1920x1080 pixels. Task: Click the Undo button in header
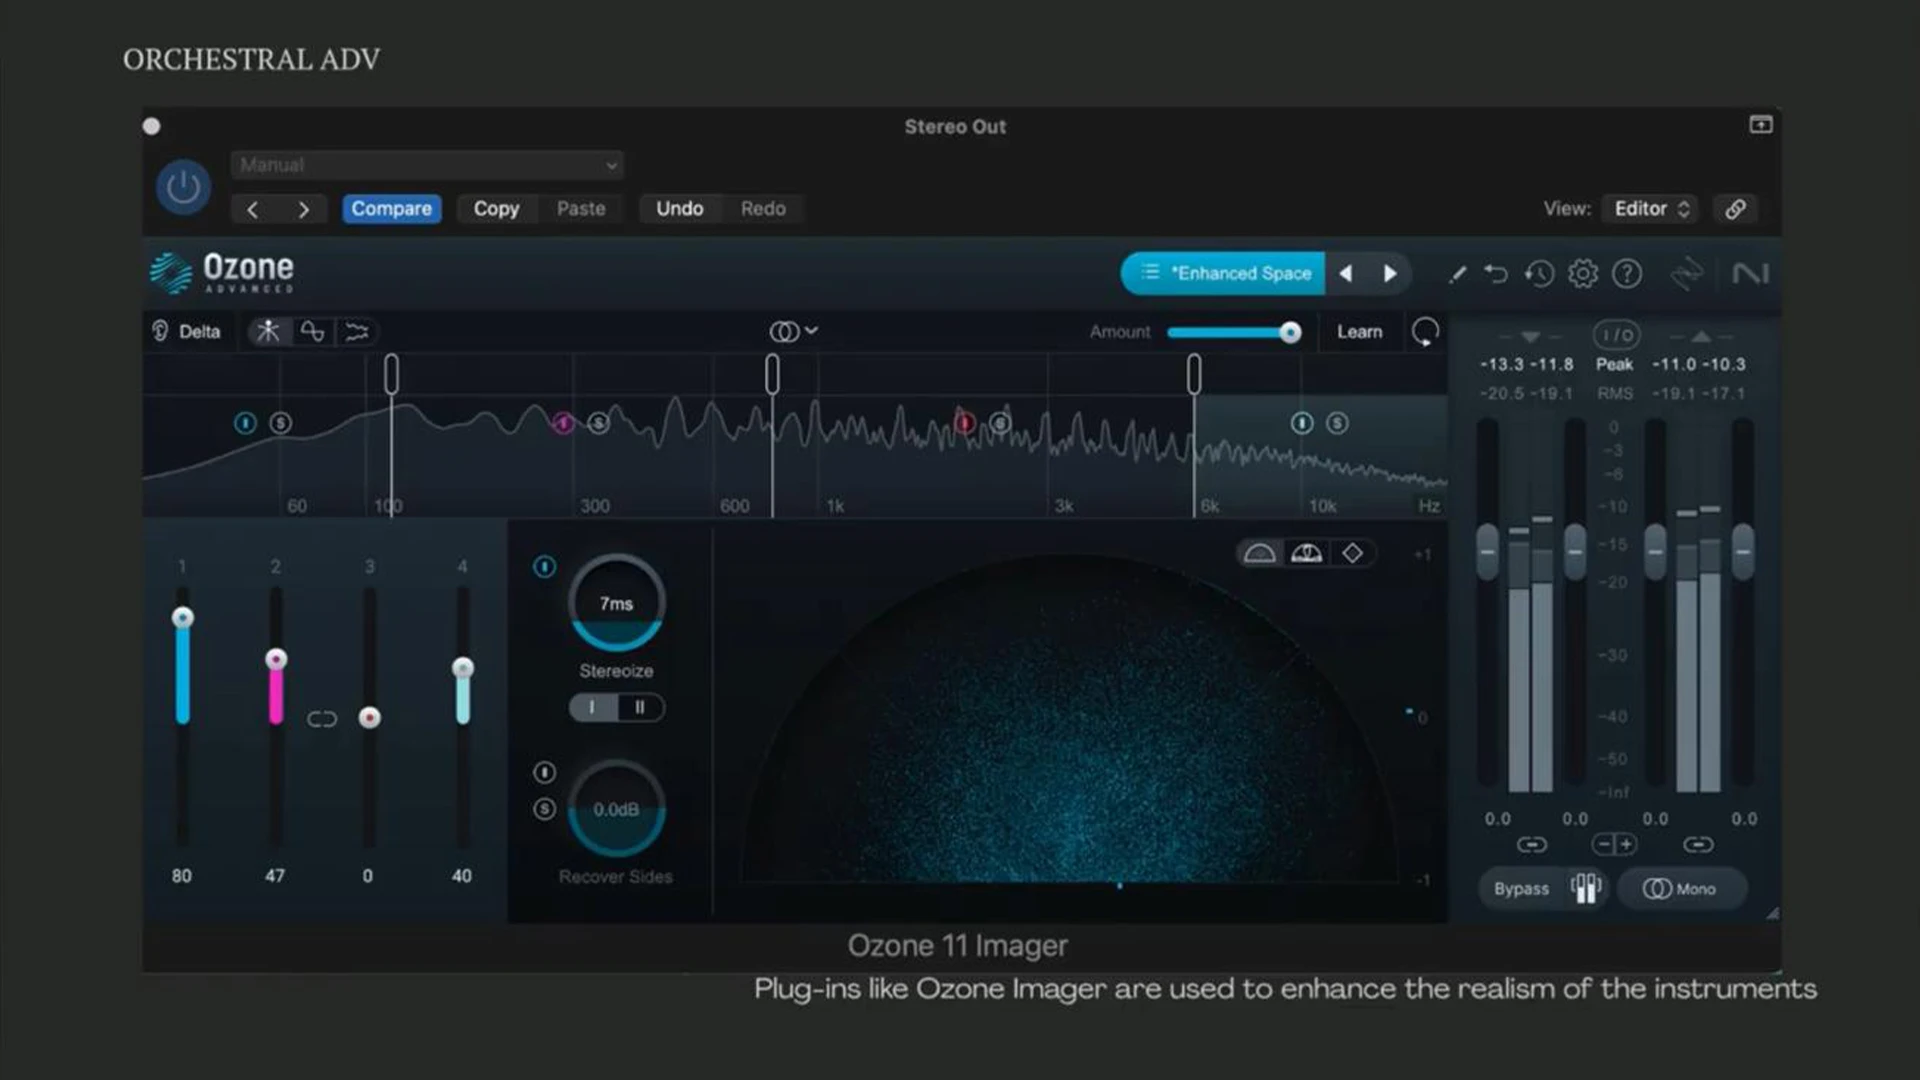point(680,209)
